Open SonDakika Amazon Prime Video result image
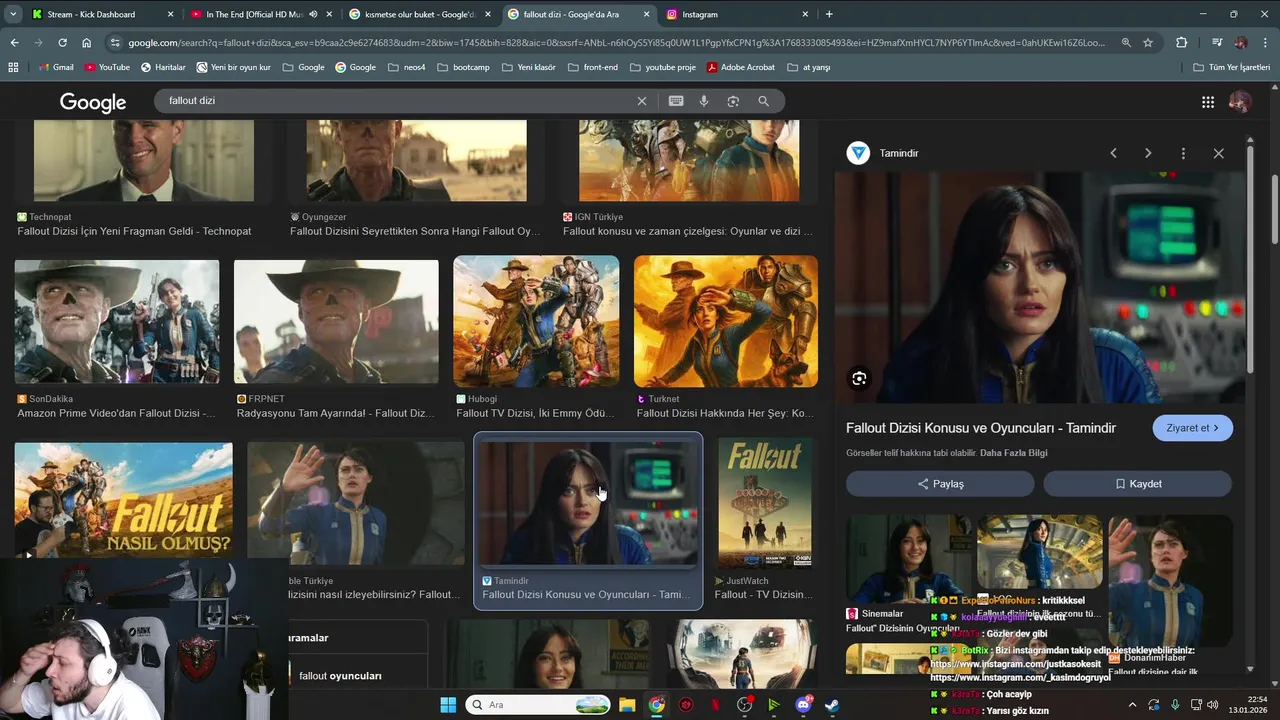This screenshot has width=1280, height=720. tap(117, 322)
